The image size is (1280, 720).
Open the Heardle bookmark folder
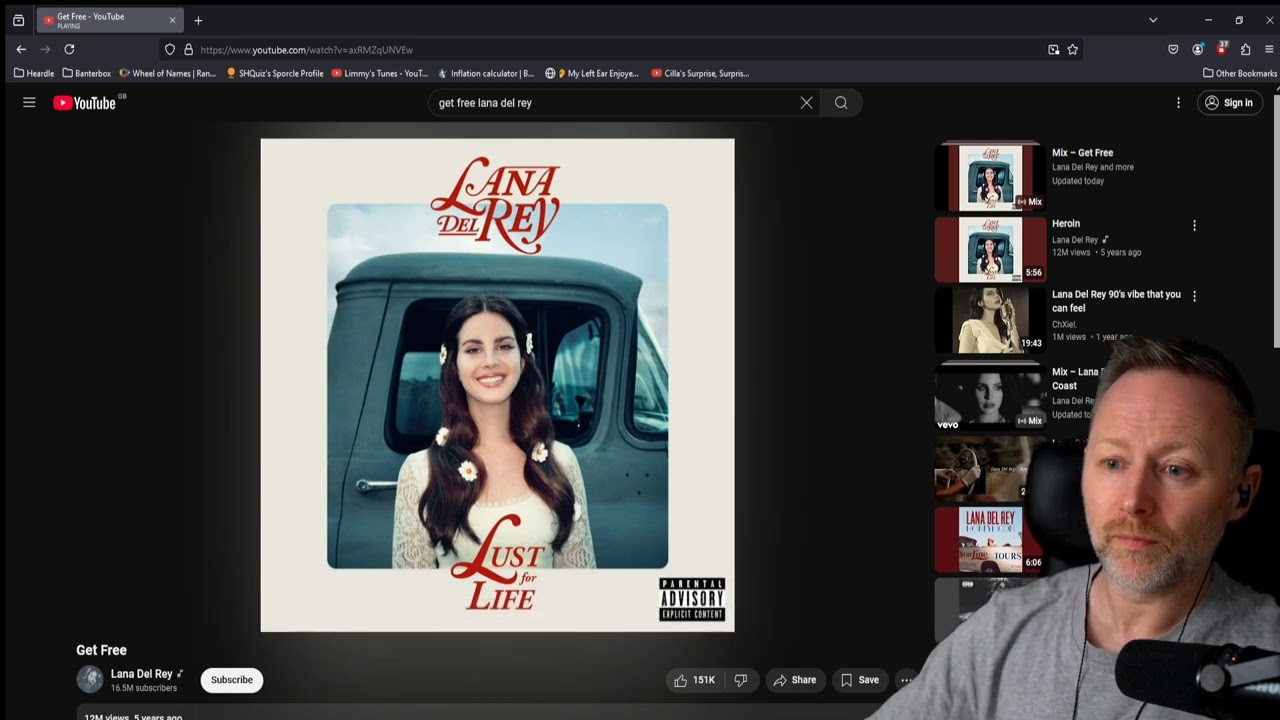click(34, 73)
